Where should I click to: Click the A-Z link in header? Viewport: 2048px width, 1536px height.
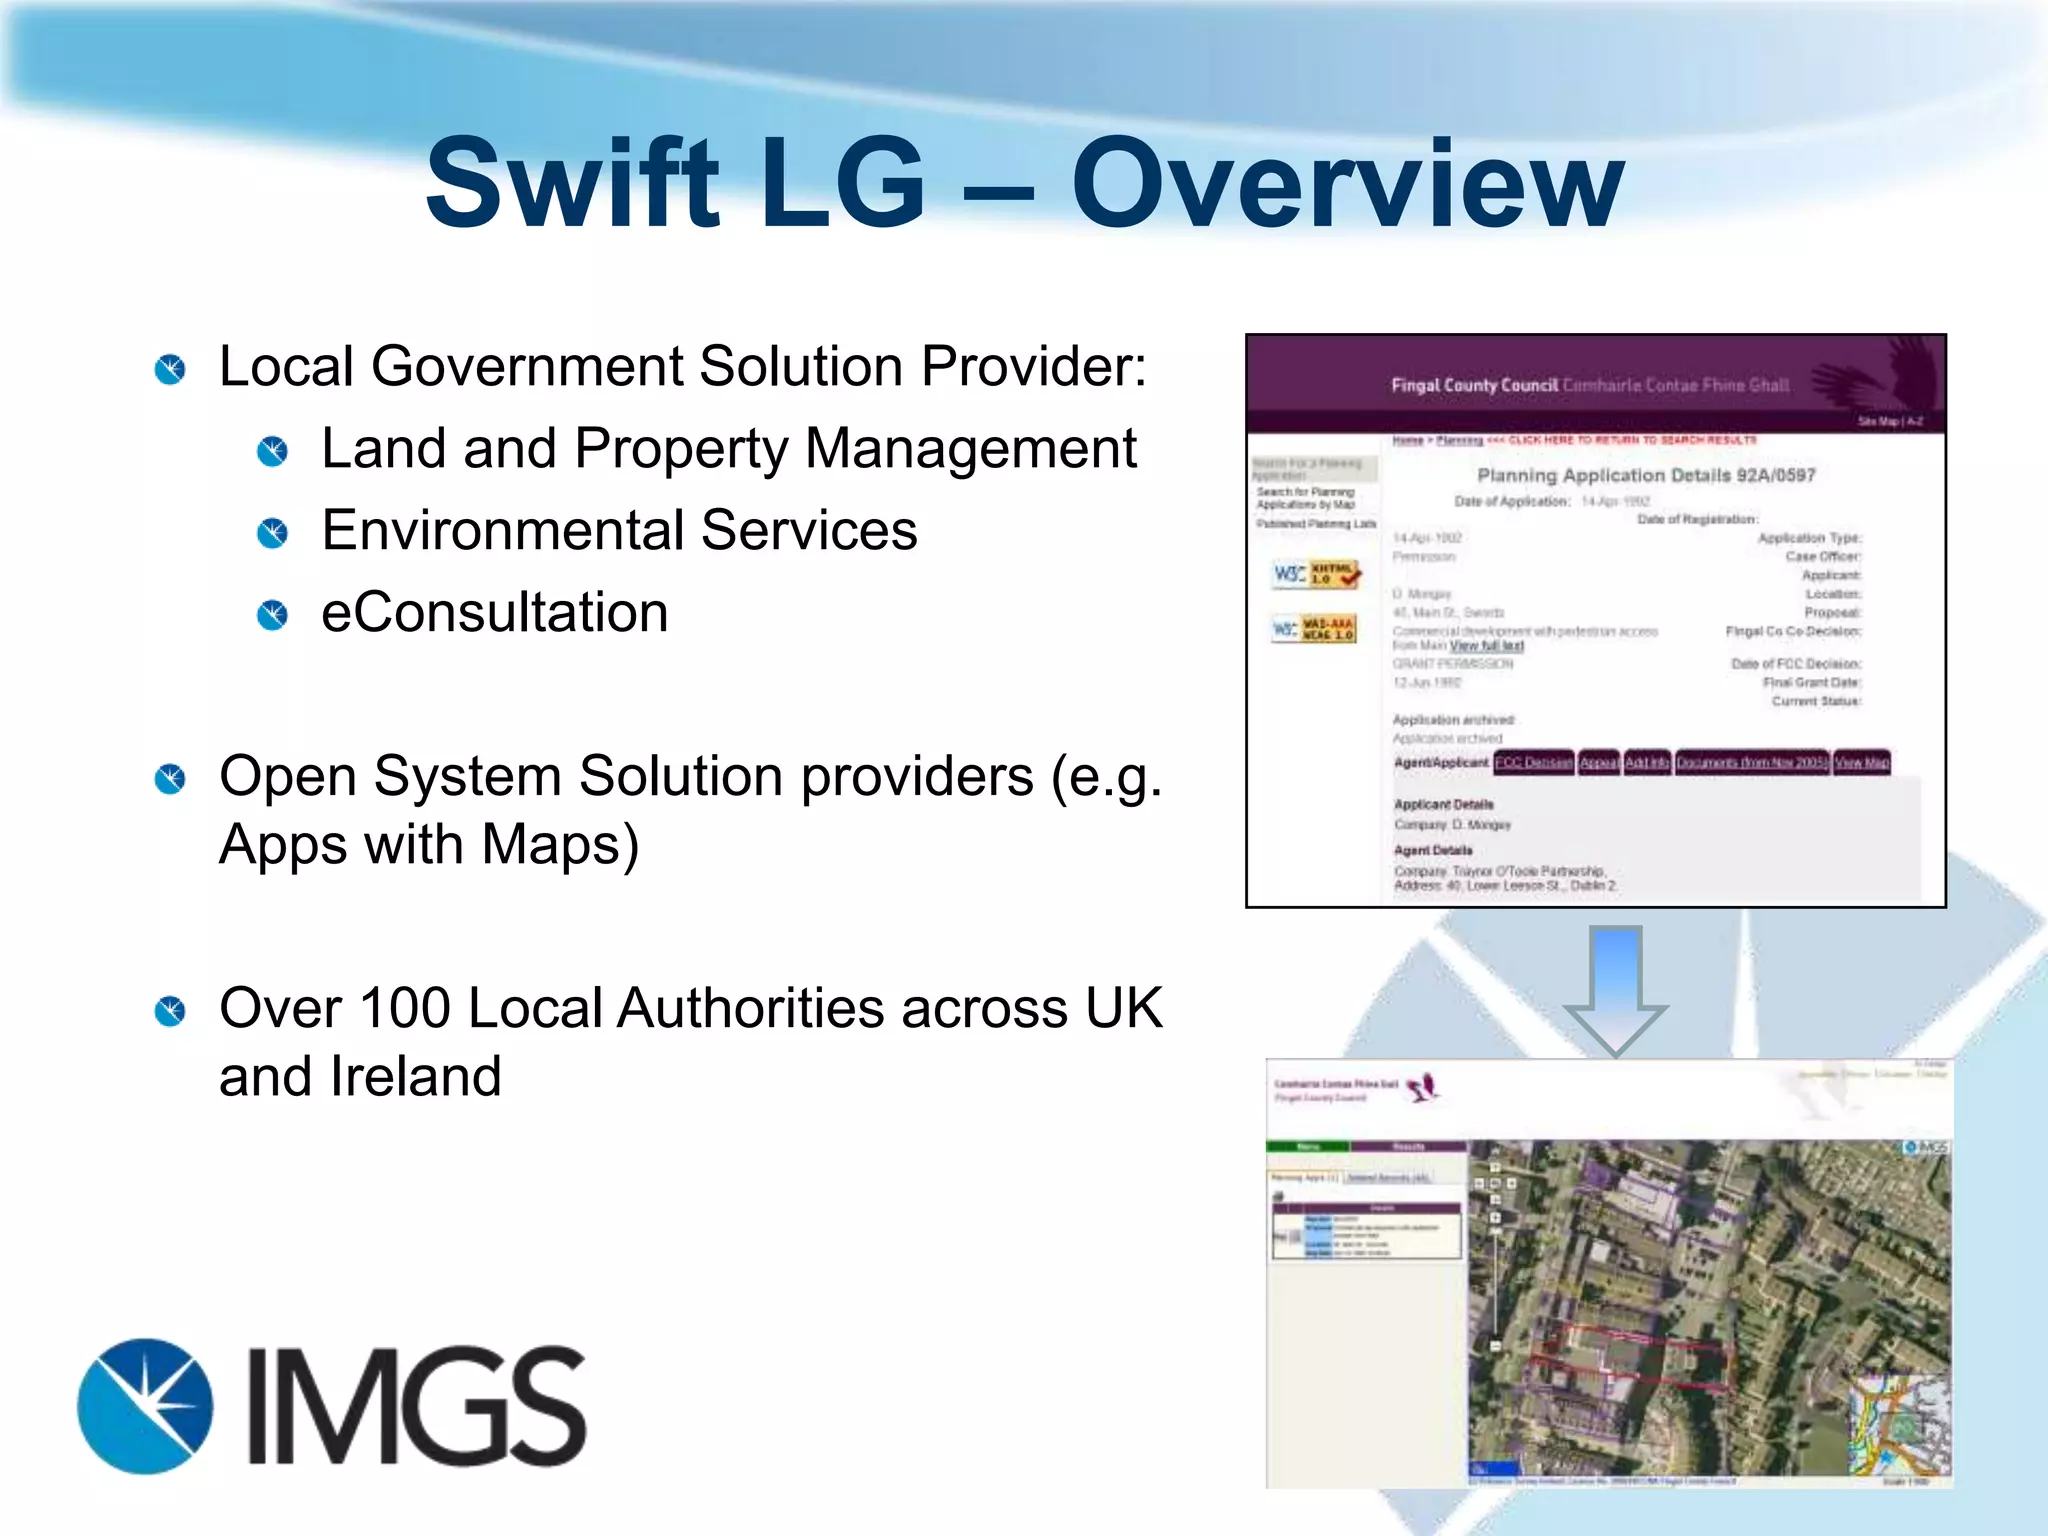pos(1915,422)
